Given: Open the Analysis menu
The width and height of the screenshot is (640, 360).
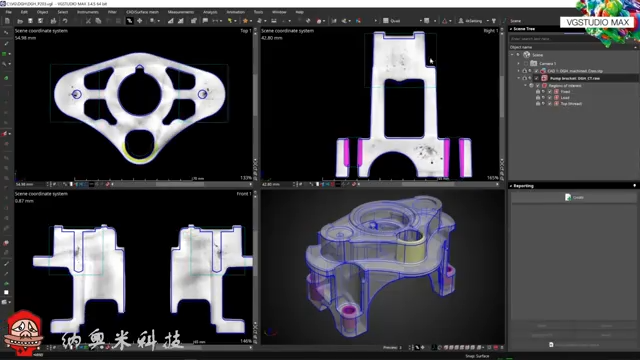Looking at the screenshot, I should (x=210, y=12).
